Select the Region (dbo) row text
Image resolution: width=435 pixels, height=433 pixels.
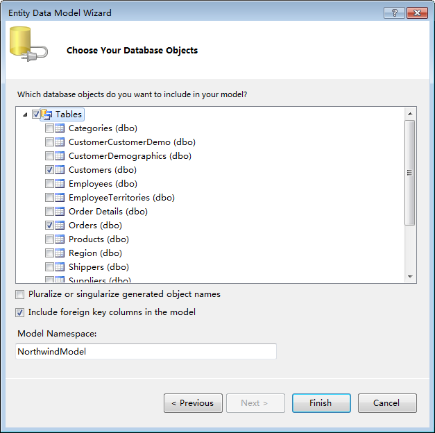95,253
